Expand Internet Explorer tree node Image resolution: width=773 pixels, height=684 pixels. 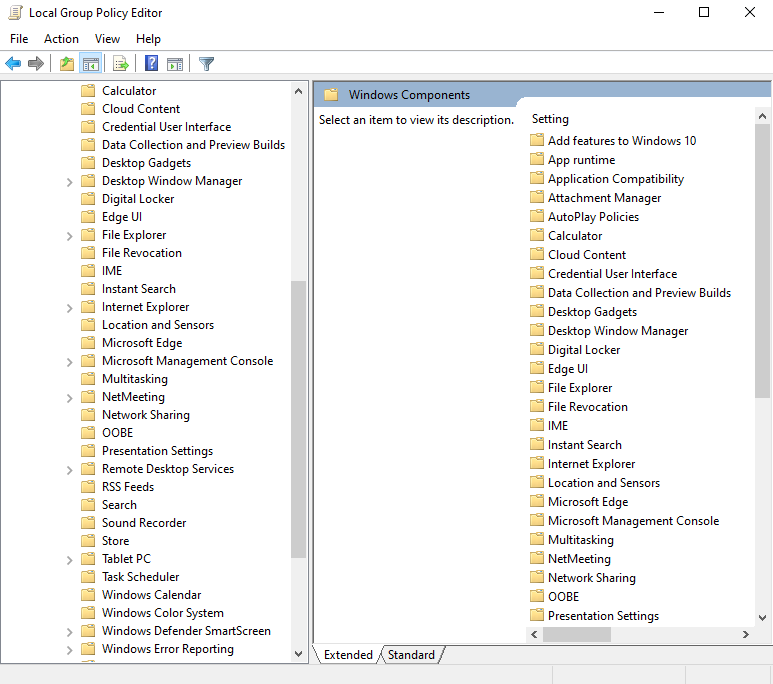pos(70,308)
